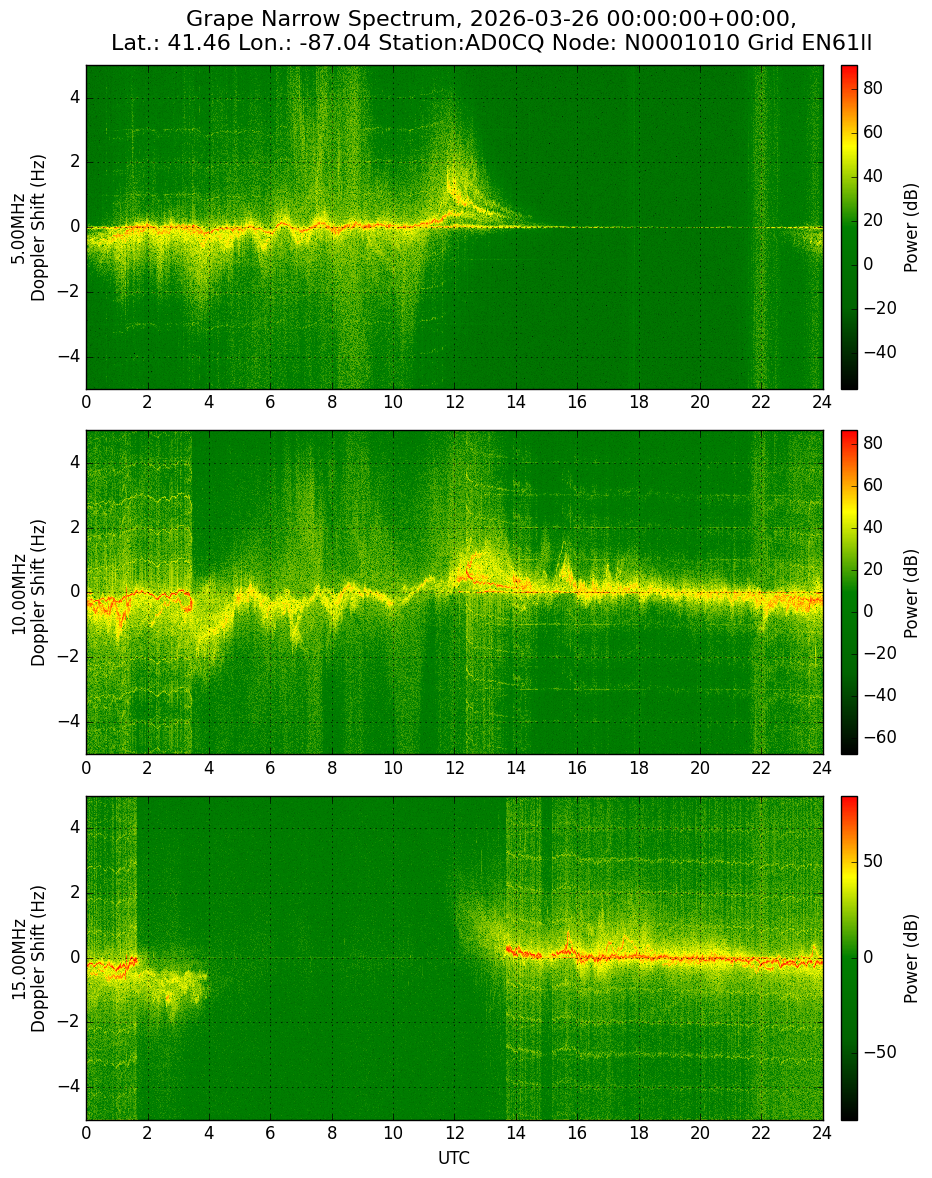
Task: Click the Power (dB) label beside the top colorbar
Action: [911, 227]
